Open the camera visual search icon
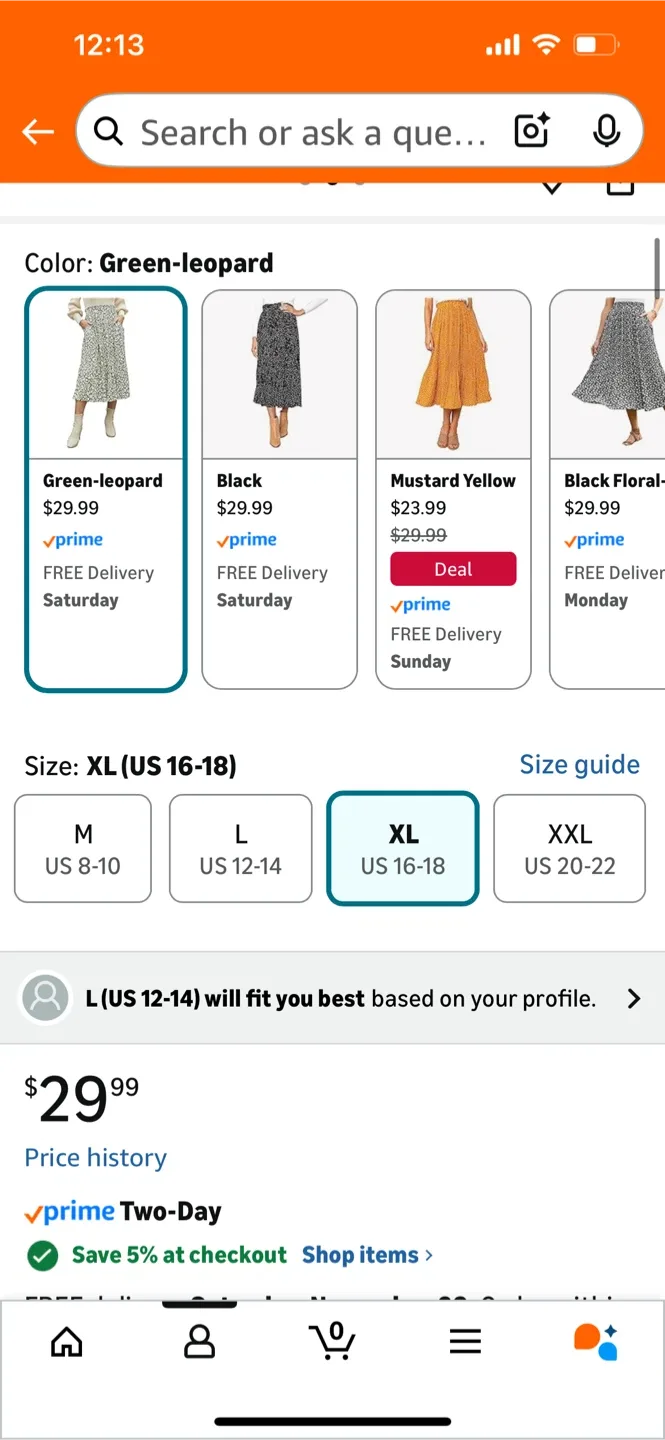The image size is (665, 1440). 530,131
